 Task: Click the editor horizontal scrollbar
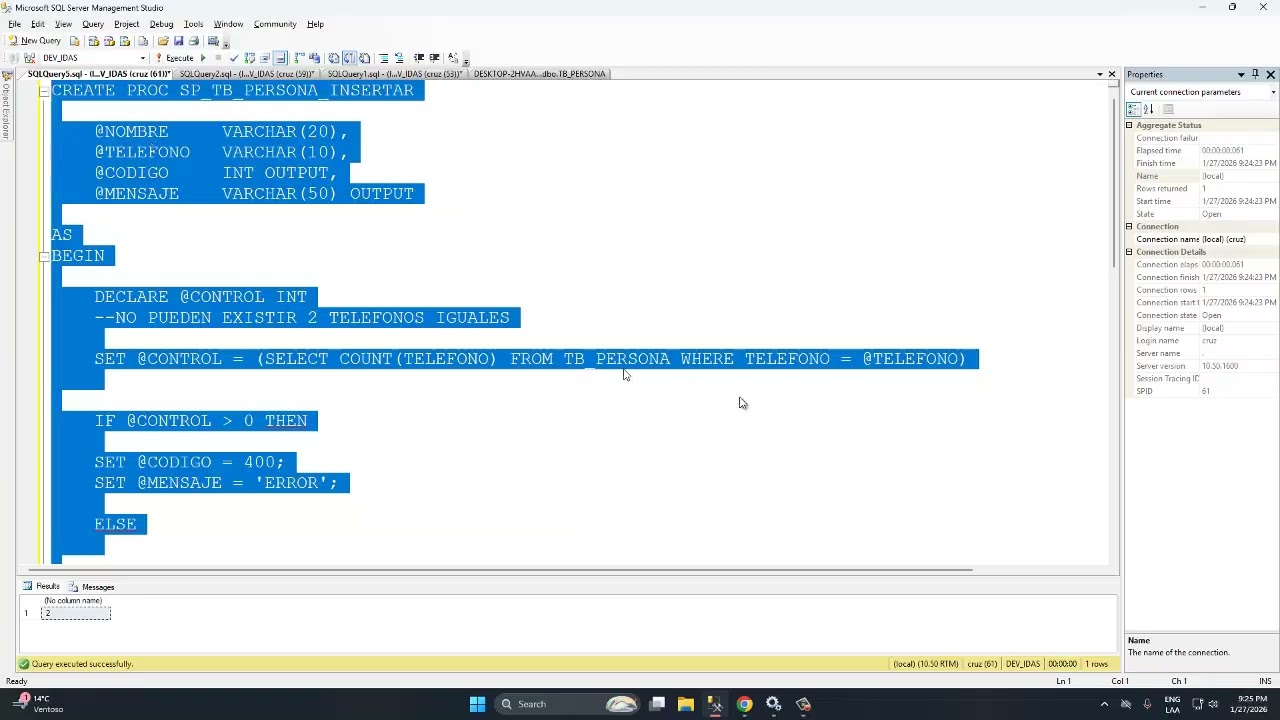coord(500,571)
